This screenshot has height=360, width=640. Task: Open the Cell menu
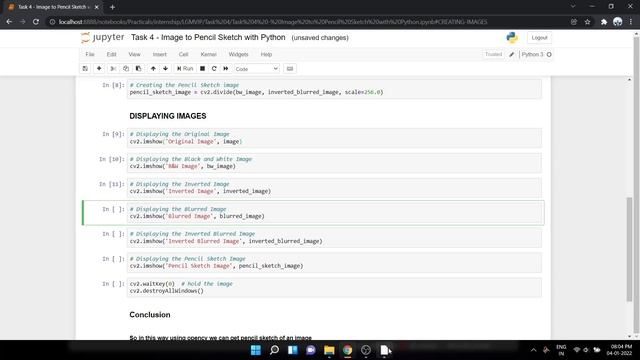[183, 54]
